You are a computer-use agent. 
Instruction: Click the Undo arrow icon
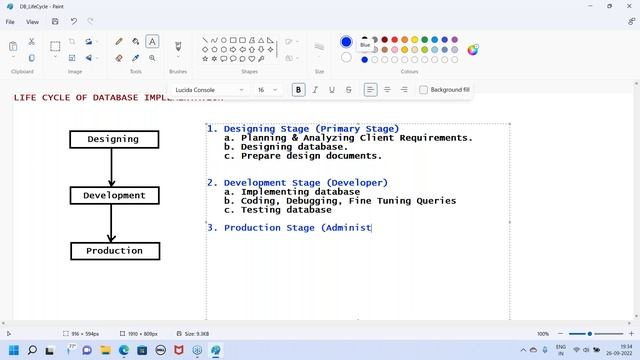coord(73,21)
